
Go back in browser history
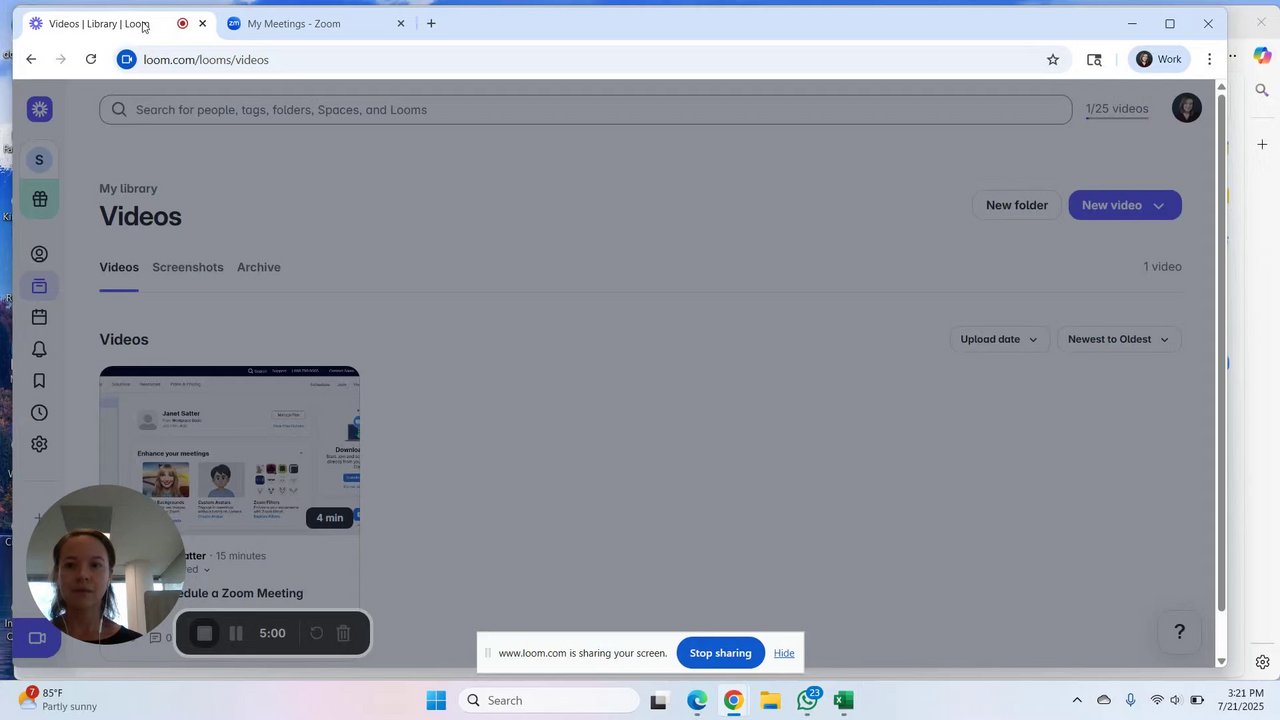[31, 60]
